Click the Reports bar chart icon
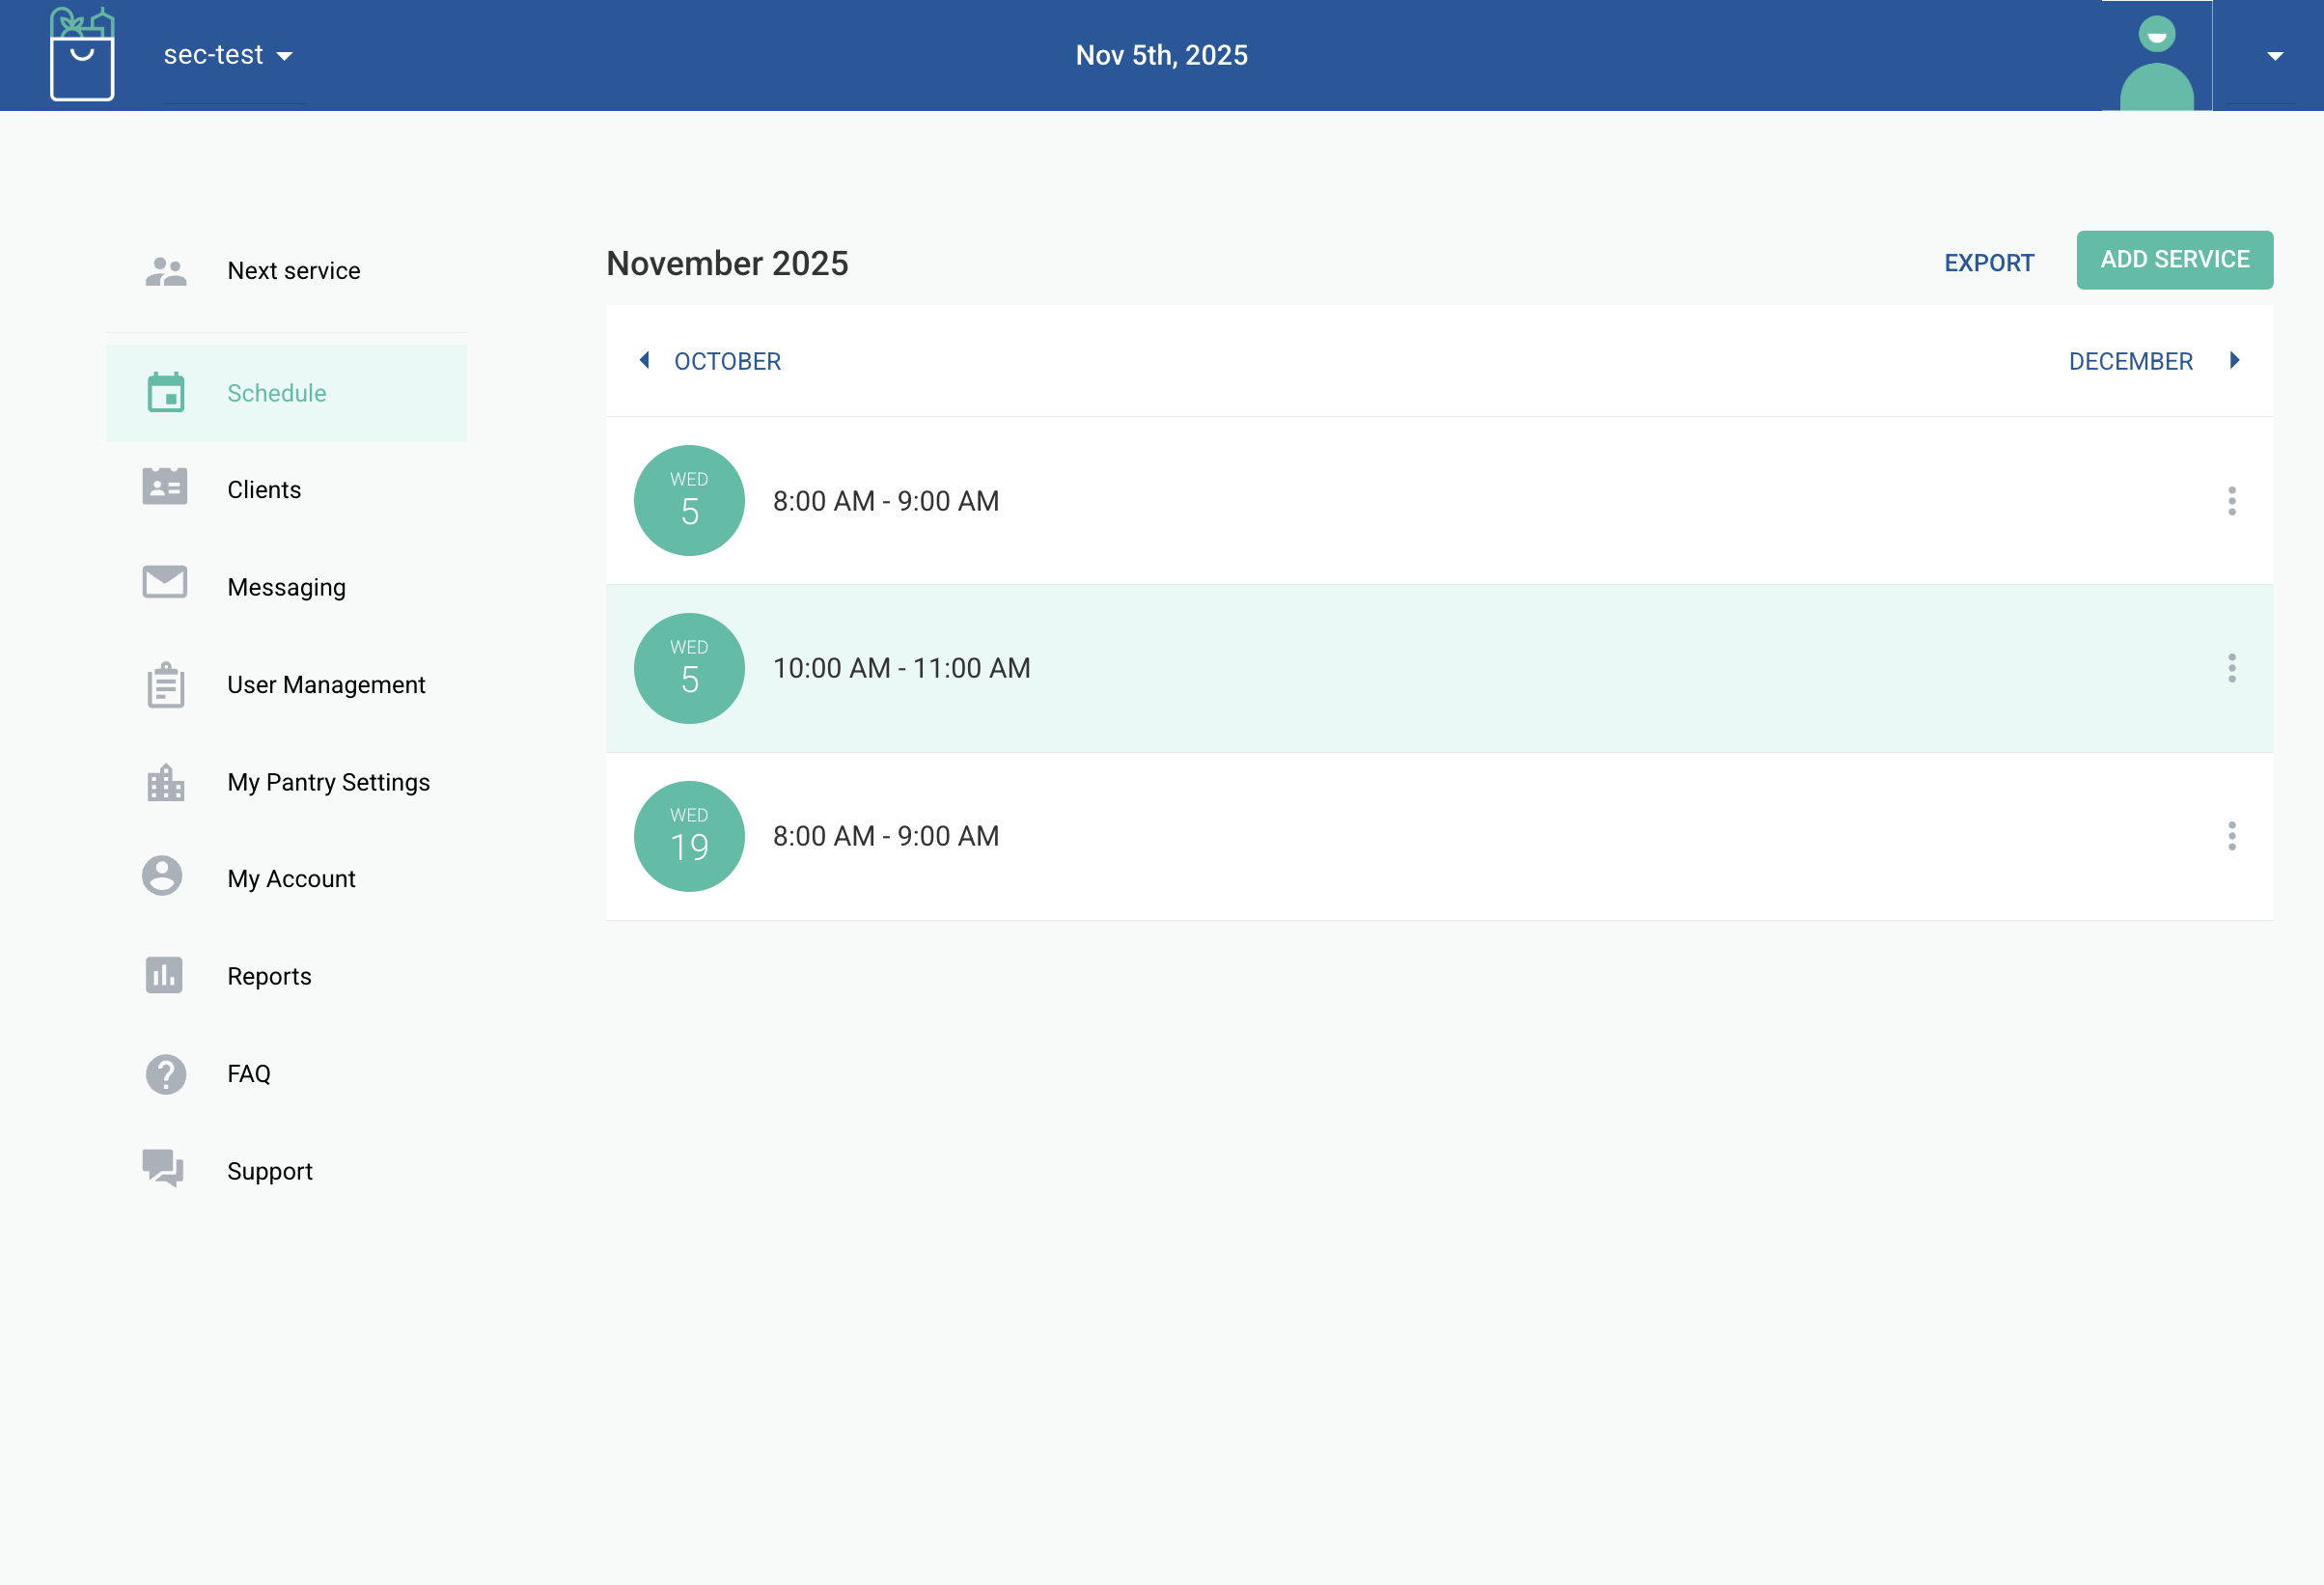Viewport: 2324px width, 1585px height. tap(164, 975)
